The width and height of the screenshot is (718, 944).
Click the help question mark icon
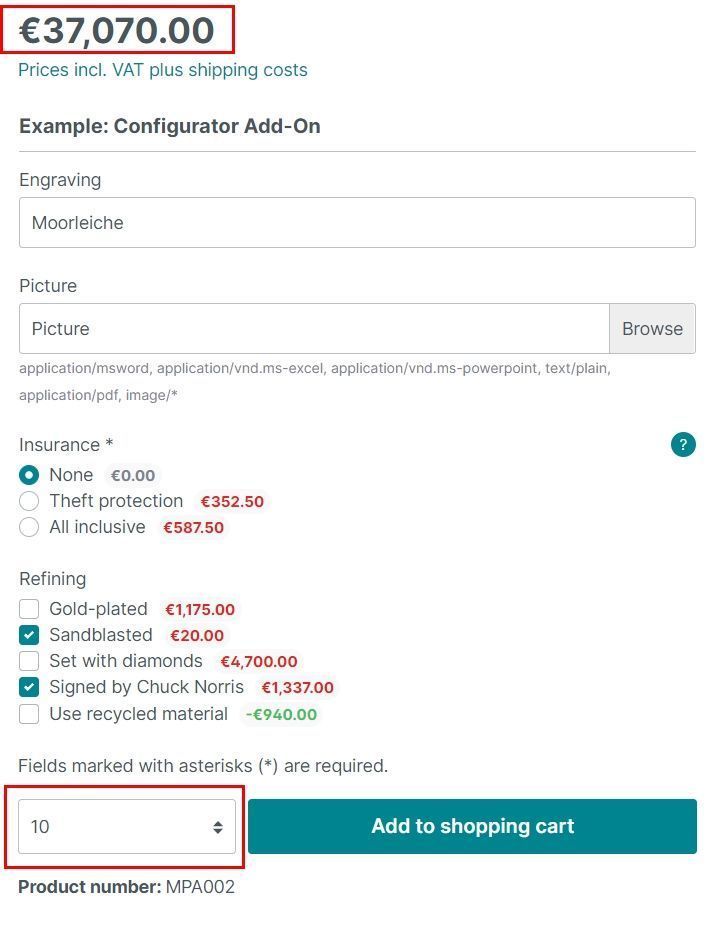pyautogui.click(x=683, y=445)
